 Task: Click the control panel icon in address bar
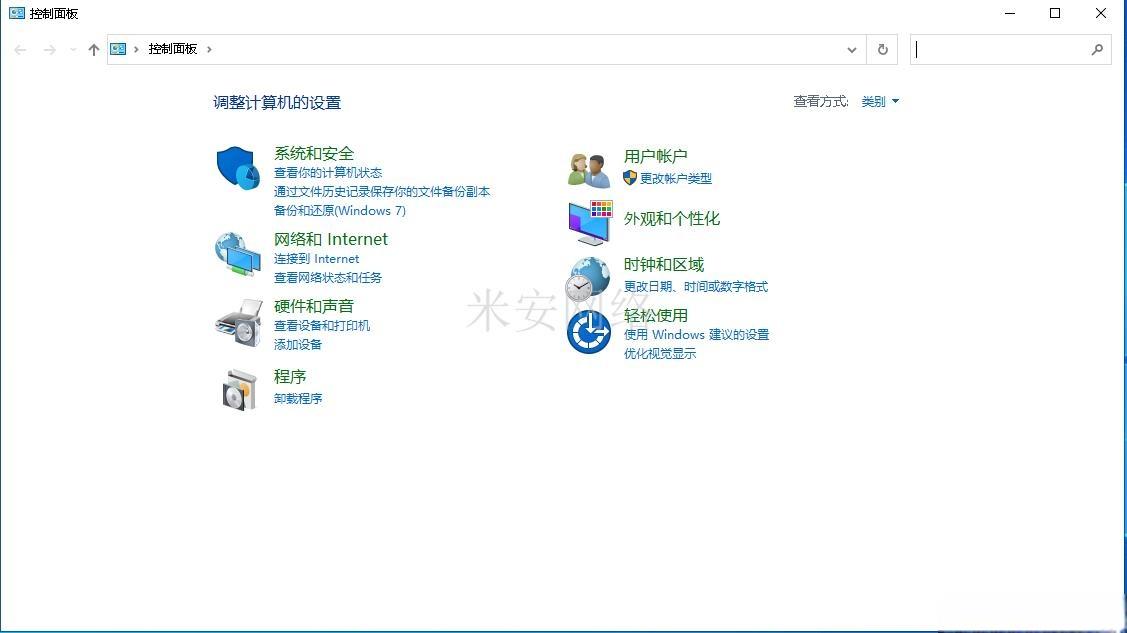click(118, 49)
